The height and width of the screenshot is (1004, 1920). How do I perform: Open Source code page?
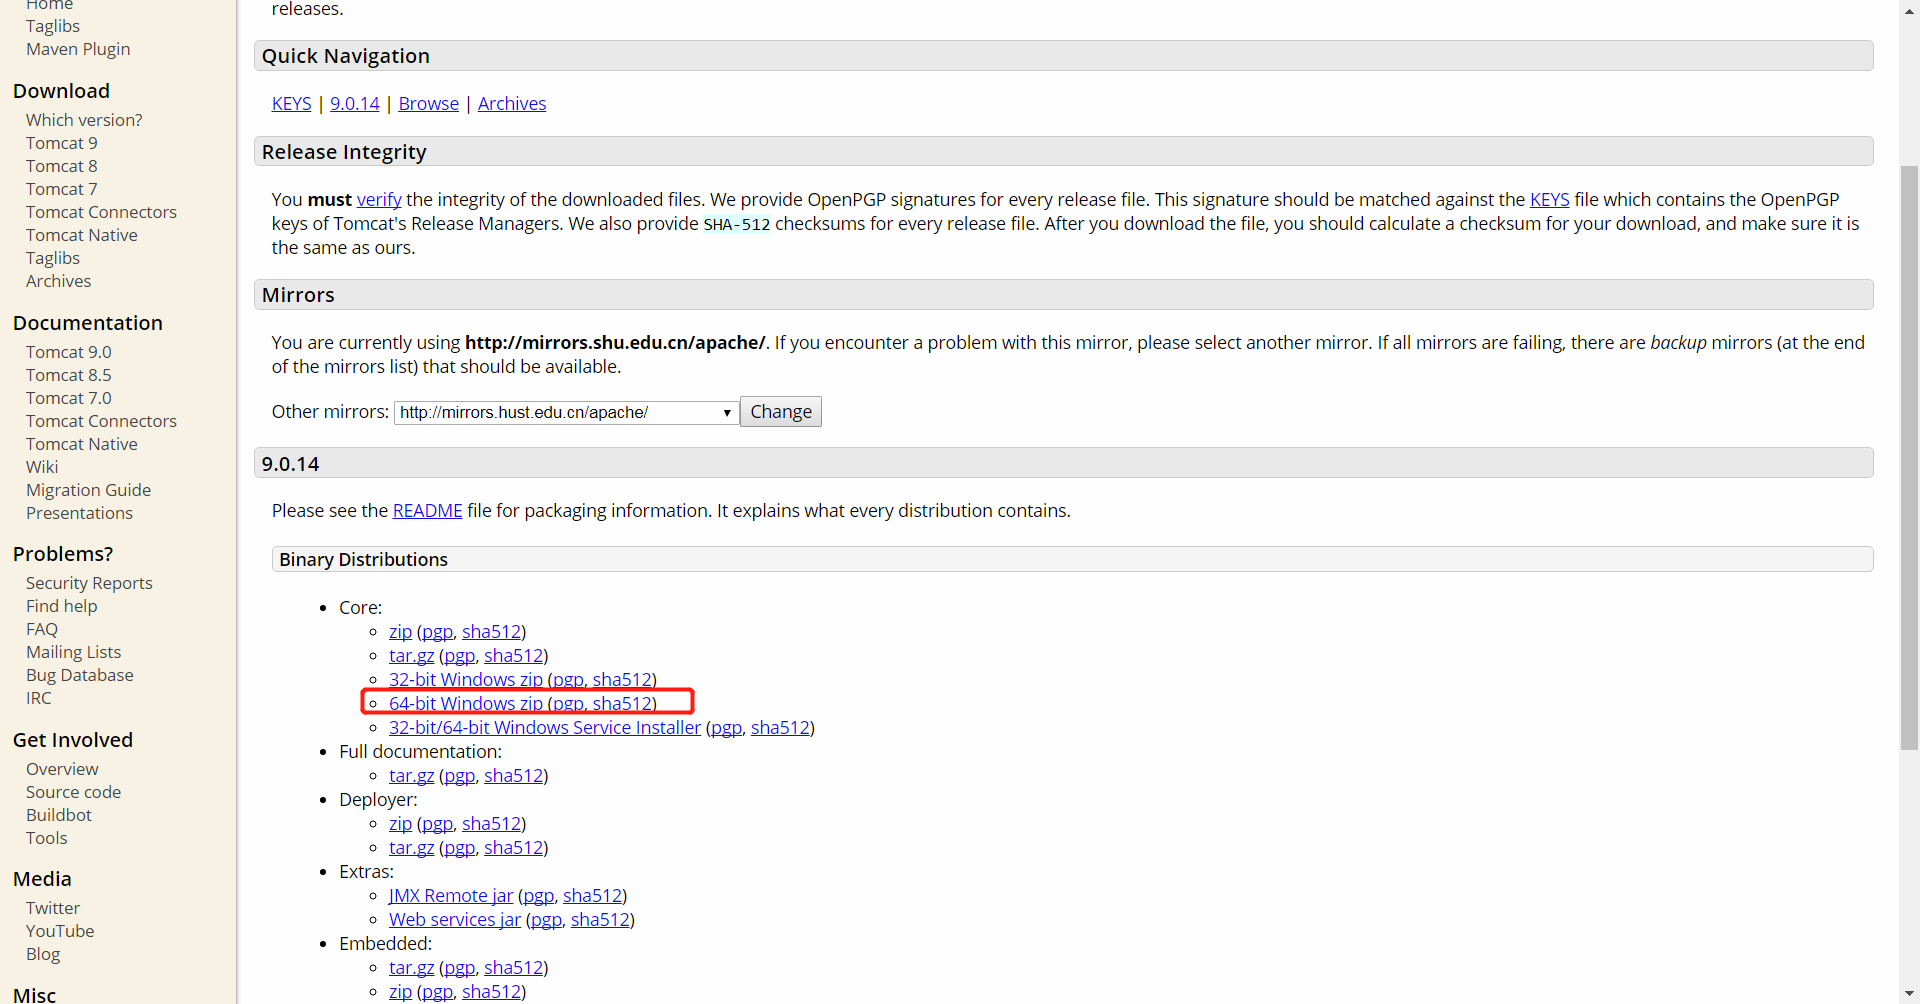(x=74, y=792)
